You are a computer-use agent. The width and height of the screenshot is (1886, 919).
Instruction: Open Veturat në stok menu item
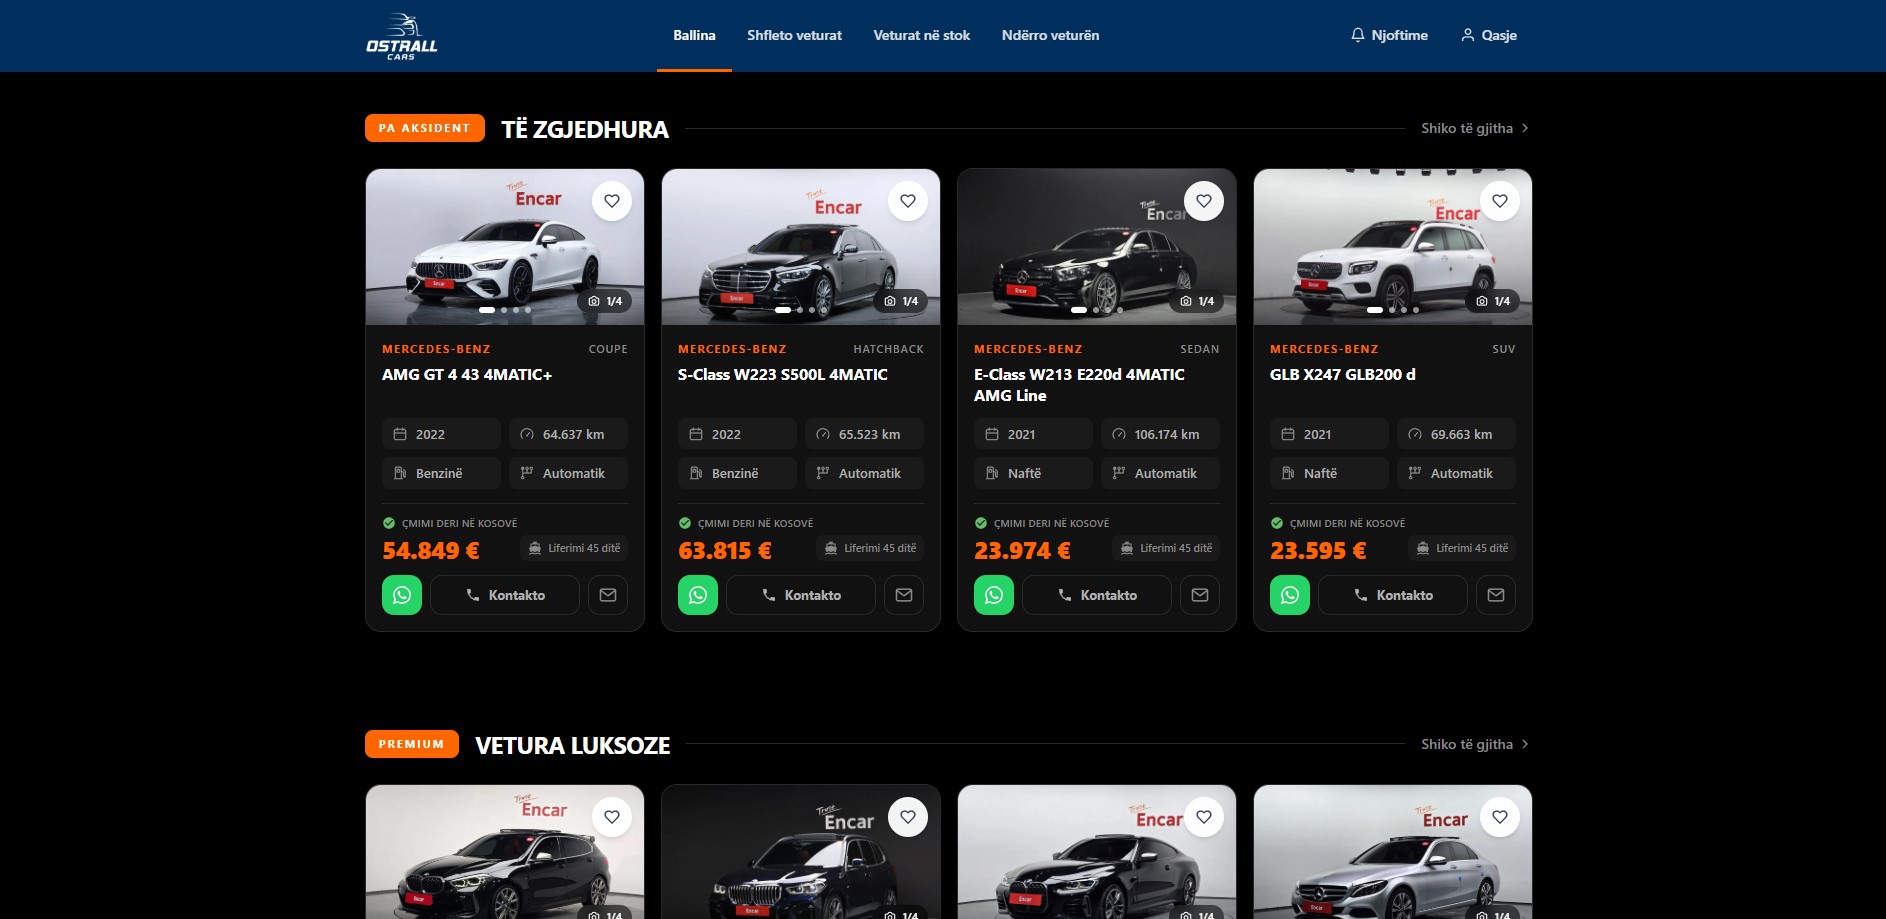pos(921,35)
